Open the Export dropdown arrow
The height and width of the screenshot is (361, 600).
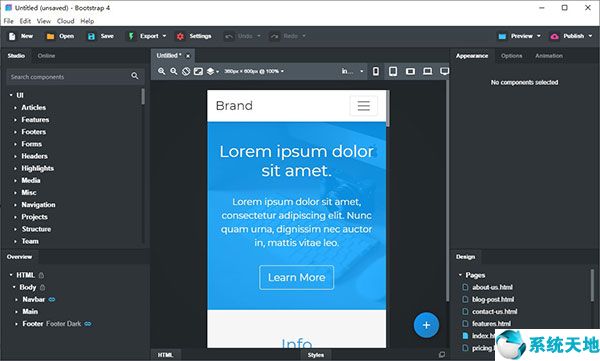point(165,36)
